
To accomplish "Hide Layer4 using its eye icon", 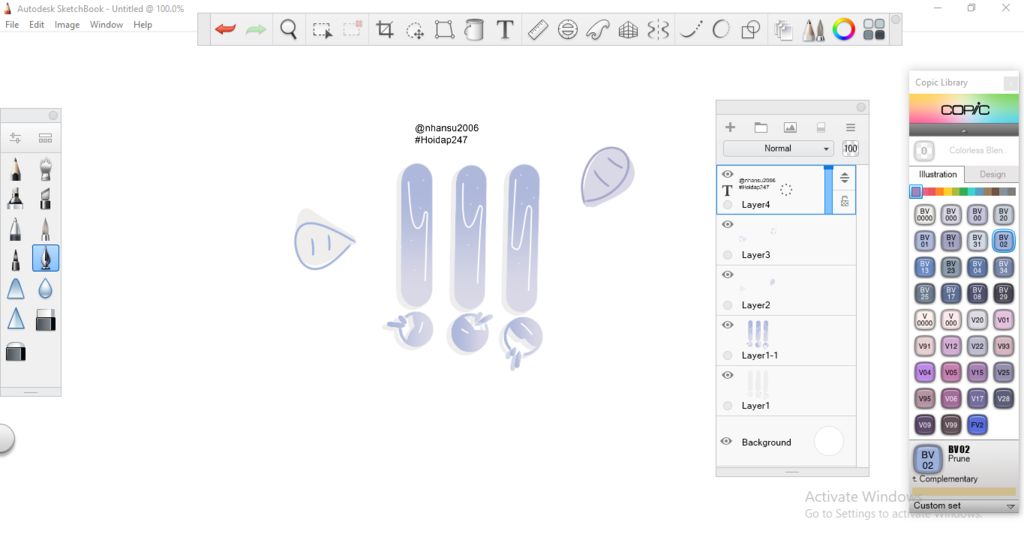I will pos(728,174).
